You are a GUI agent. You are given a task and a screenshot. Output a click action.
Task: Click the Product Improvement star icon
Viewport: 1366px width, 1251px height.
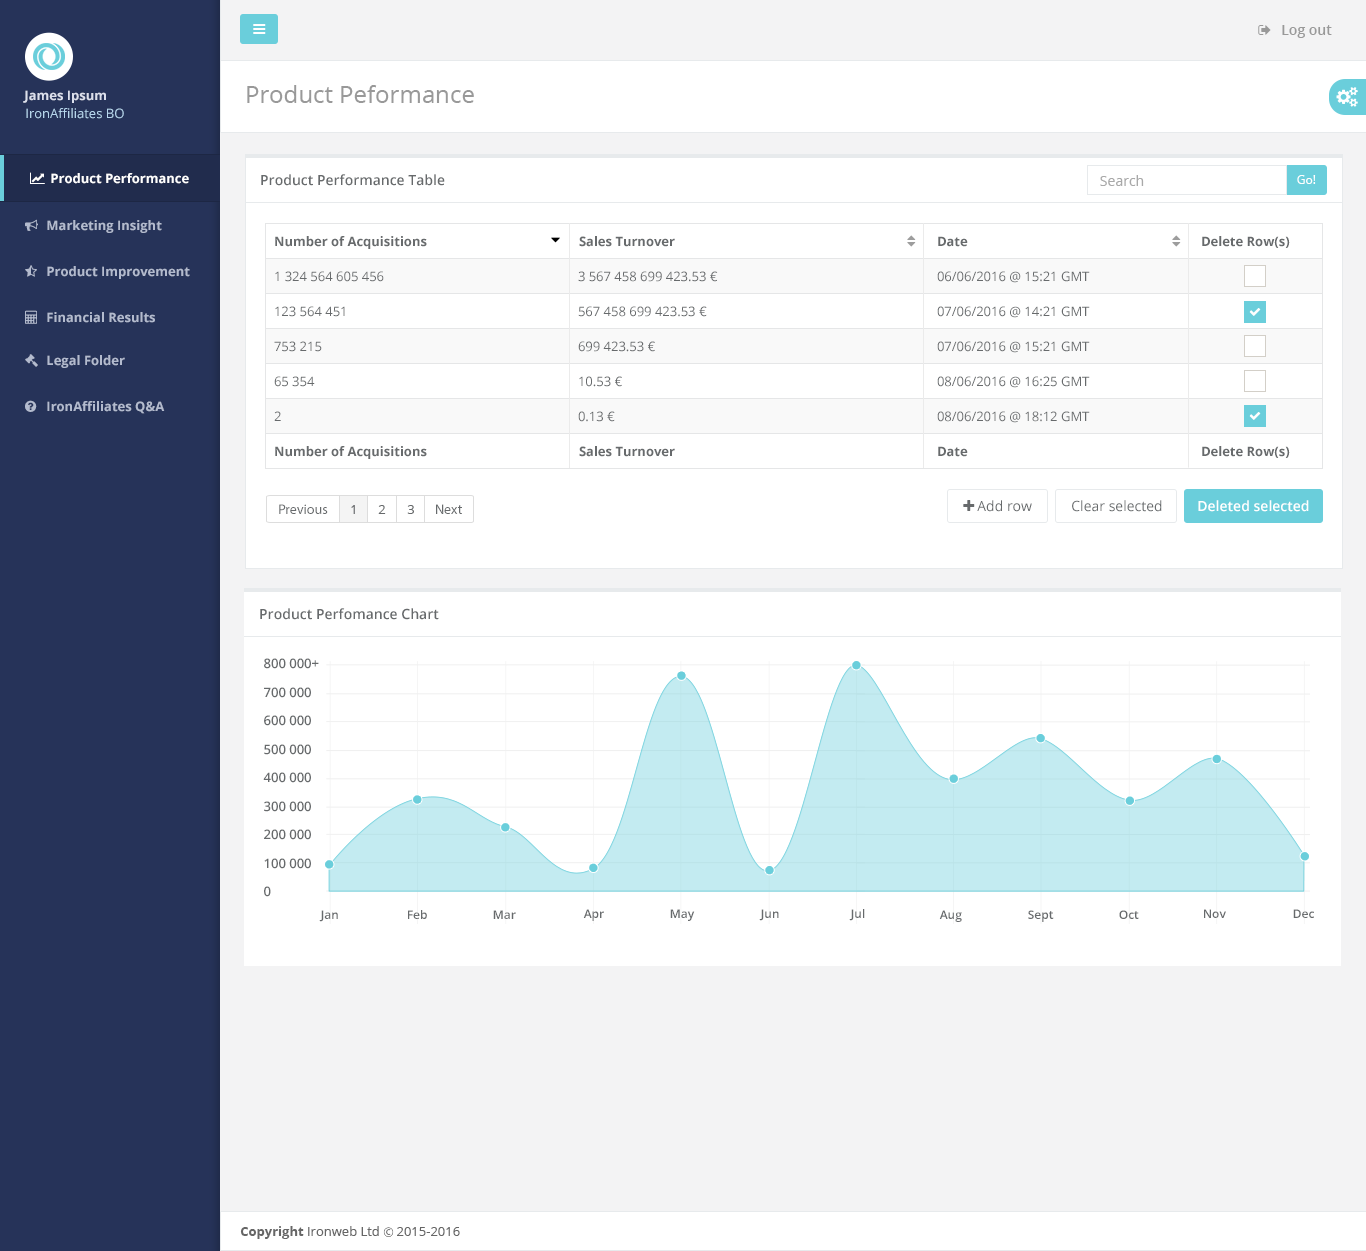point(31,272)
